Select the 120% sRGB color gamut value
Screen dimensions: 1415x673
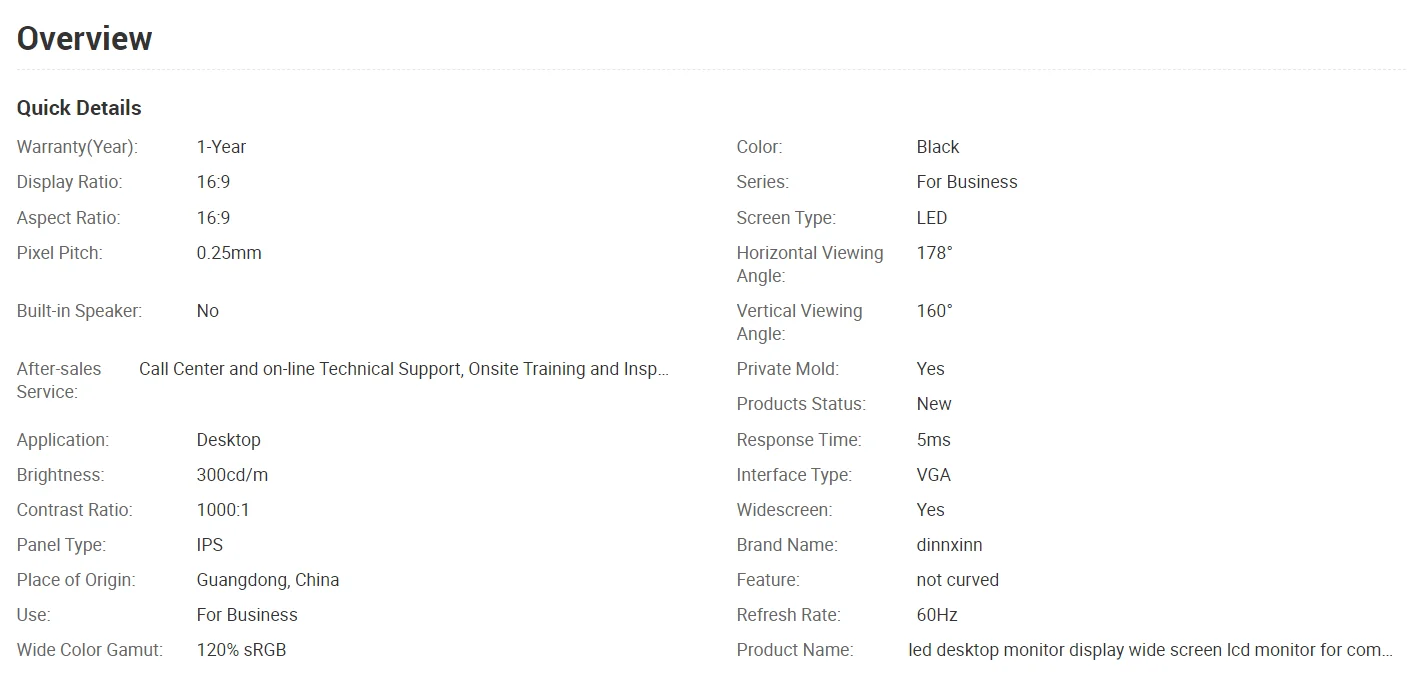(241, 650)
